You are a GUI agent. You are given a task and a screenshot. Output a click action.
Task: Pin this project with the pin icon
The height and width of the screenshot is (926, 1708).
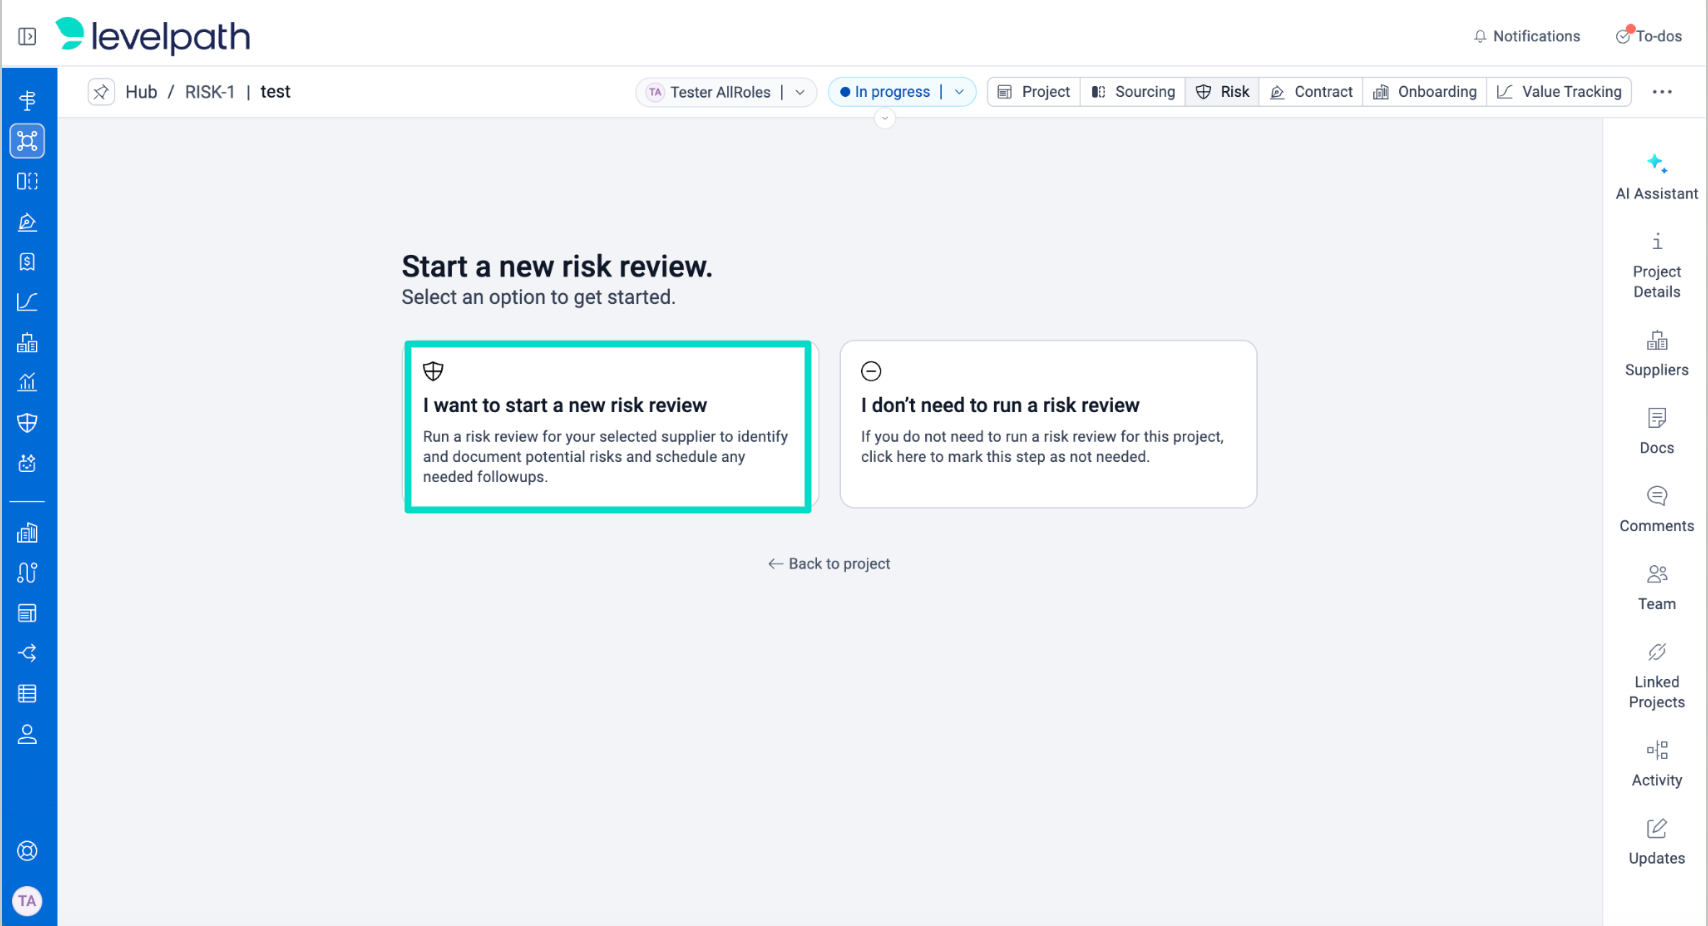101,92
